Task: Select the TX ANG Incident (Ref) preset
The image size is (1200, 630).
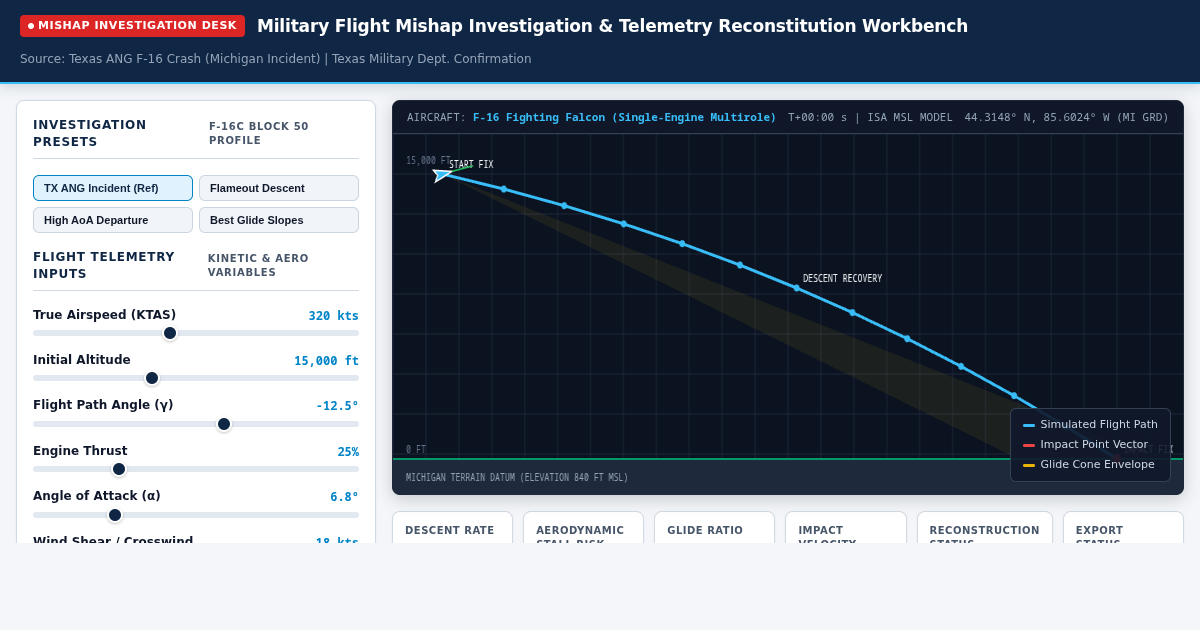Action: tap(113, 188)
